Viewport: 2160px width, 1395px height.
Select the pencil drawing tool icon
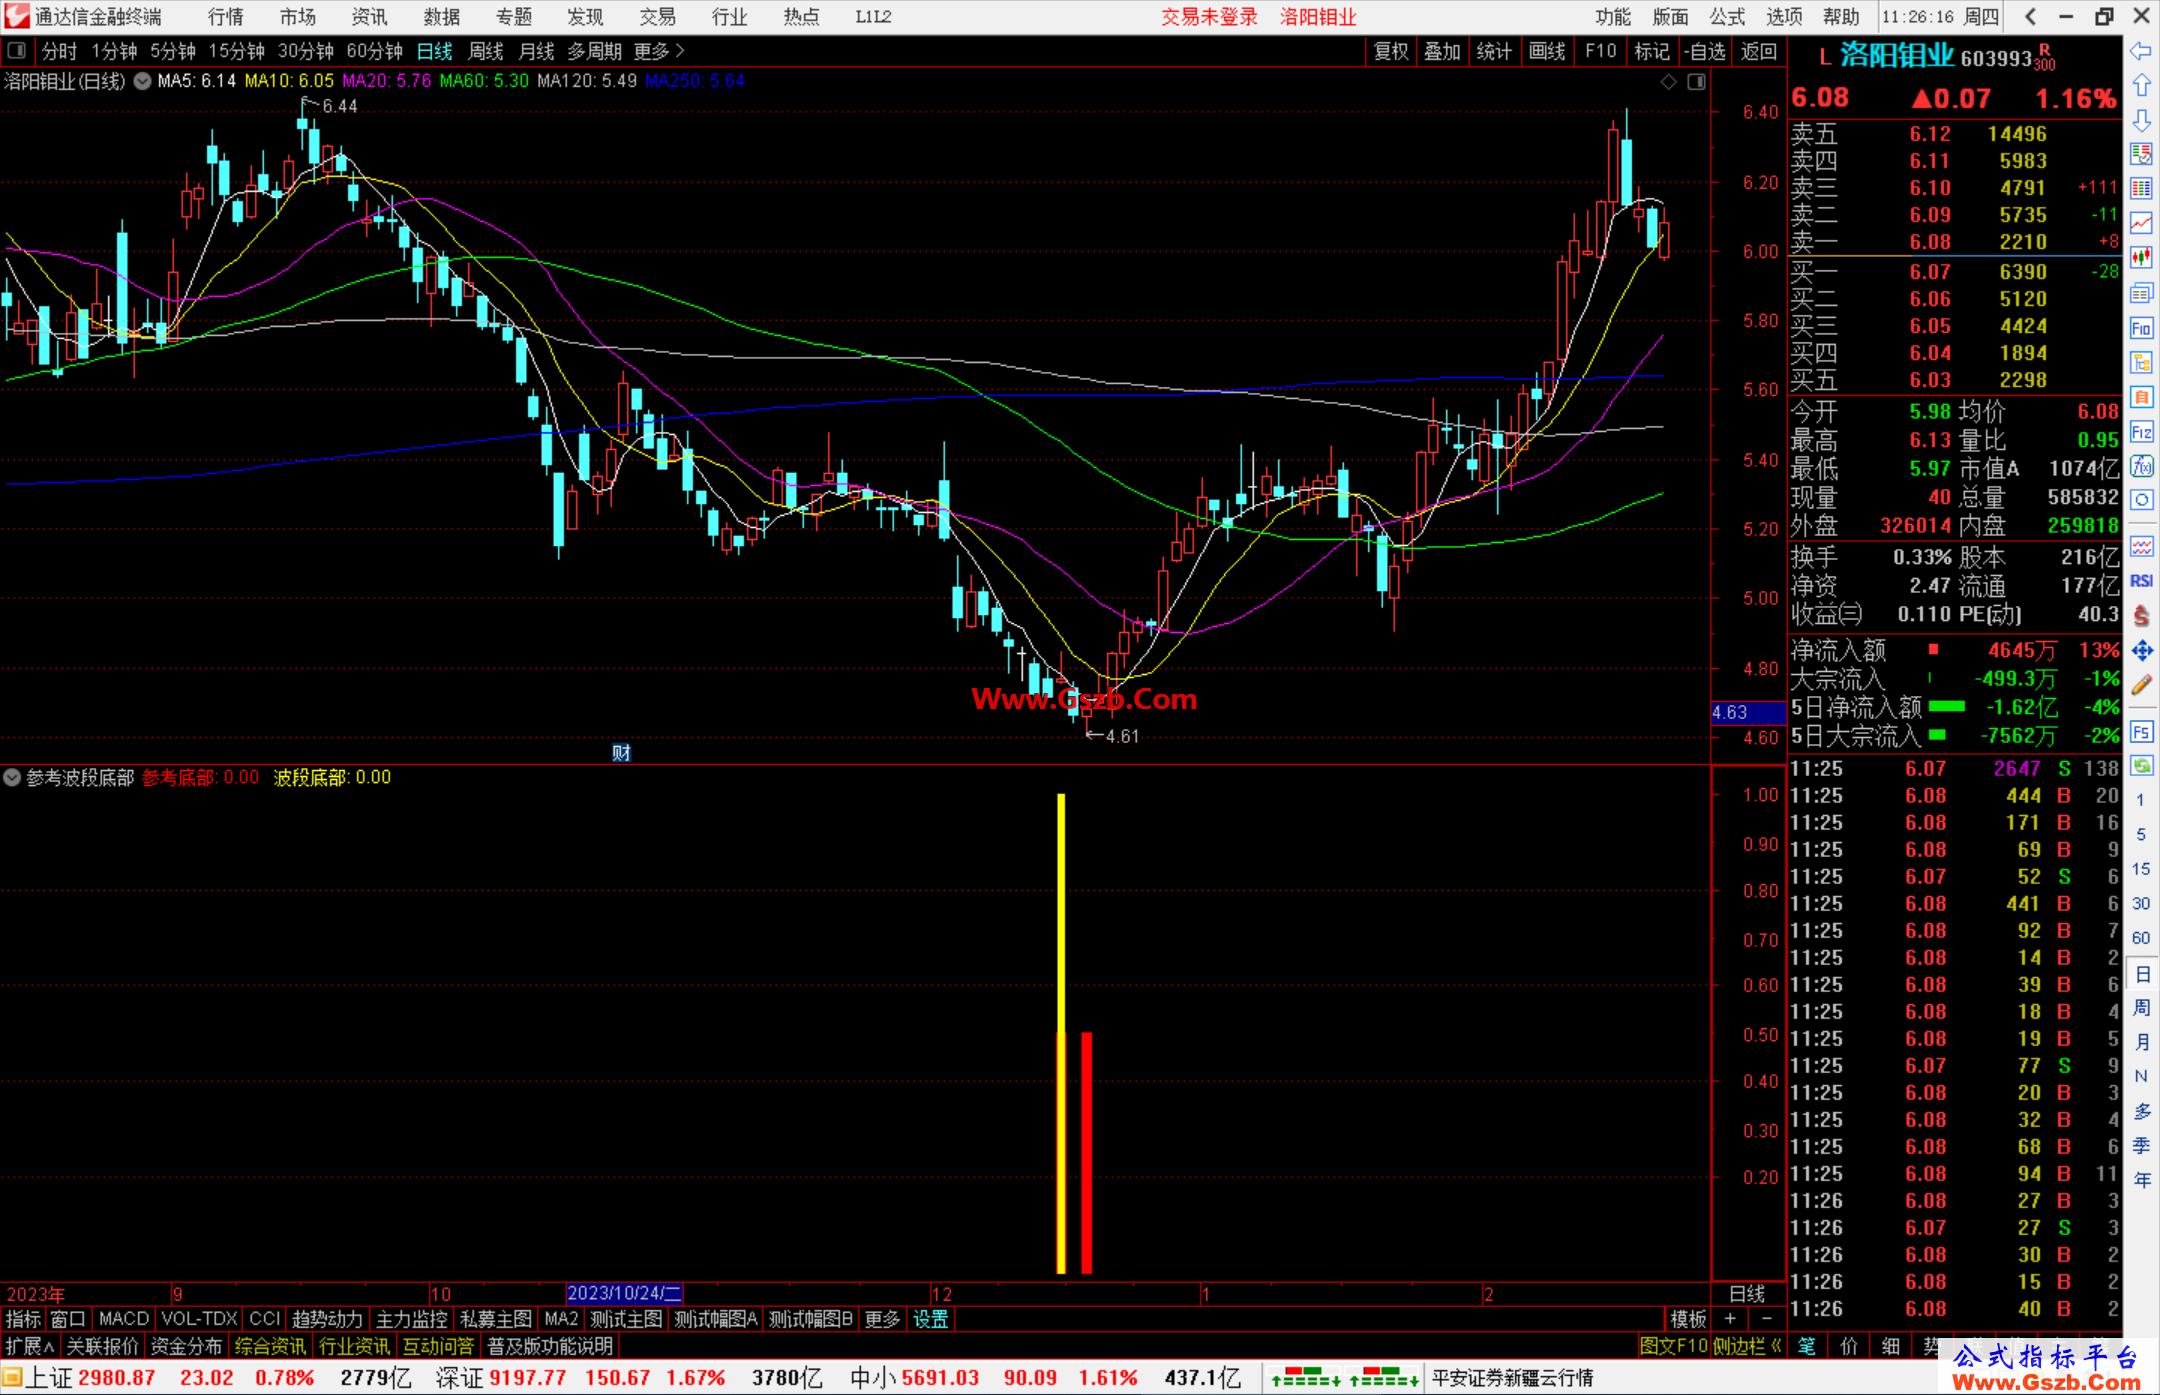click(x=2141, y=685)
